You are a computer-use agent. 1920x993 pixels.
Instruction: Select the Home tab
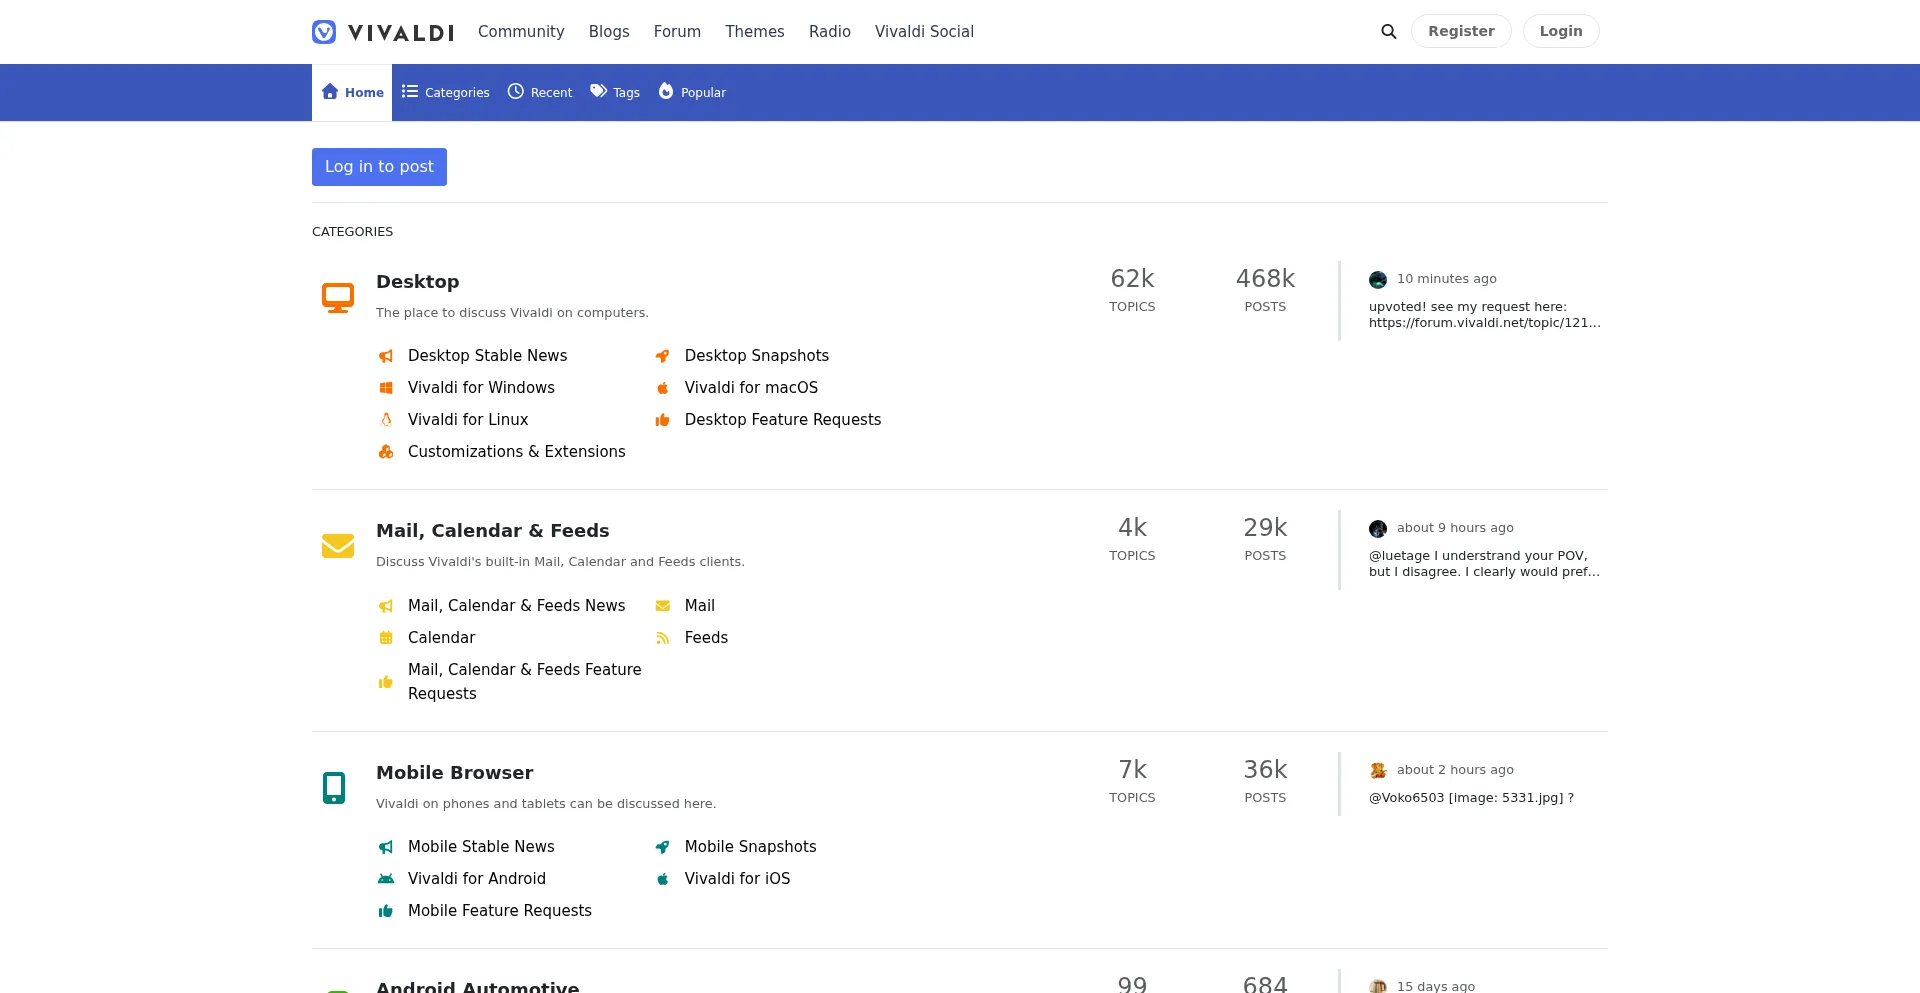pos(352,93)
